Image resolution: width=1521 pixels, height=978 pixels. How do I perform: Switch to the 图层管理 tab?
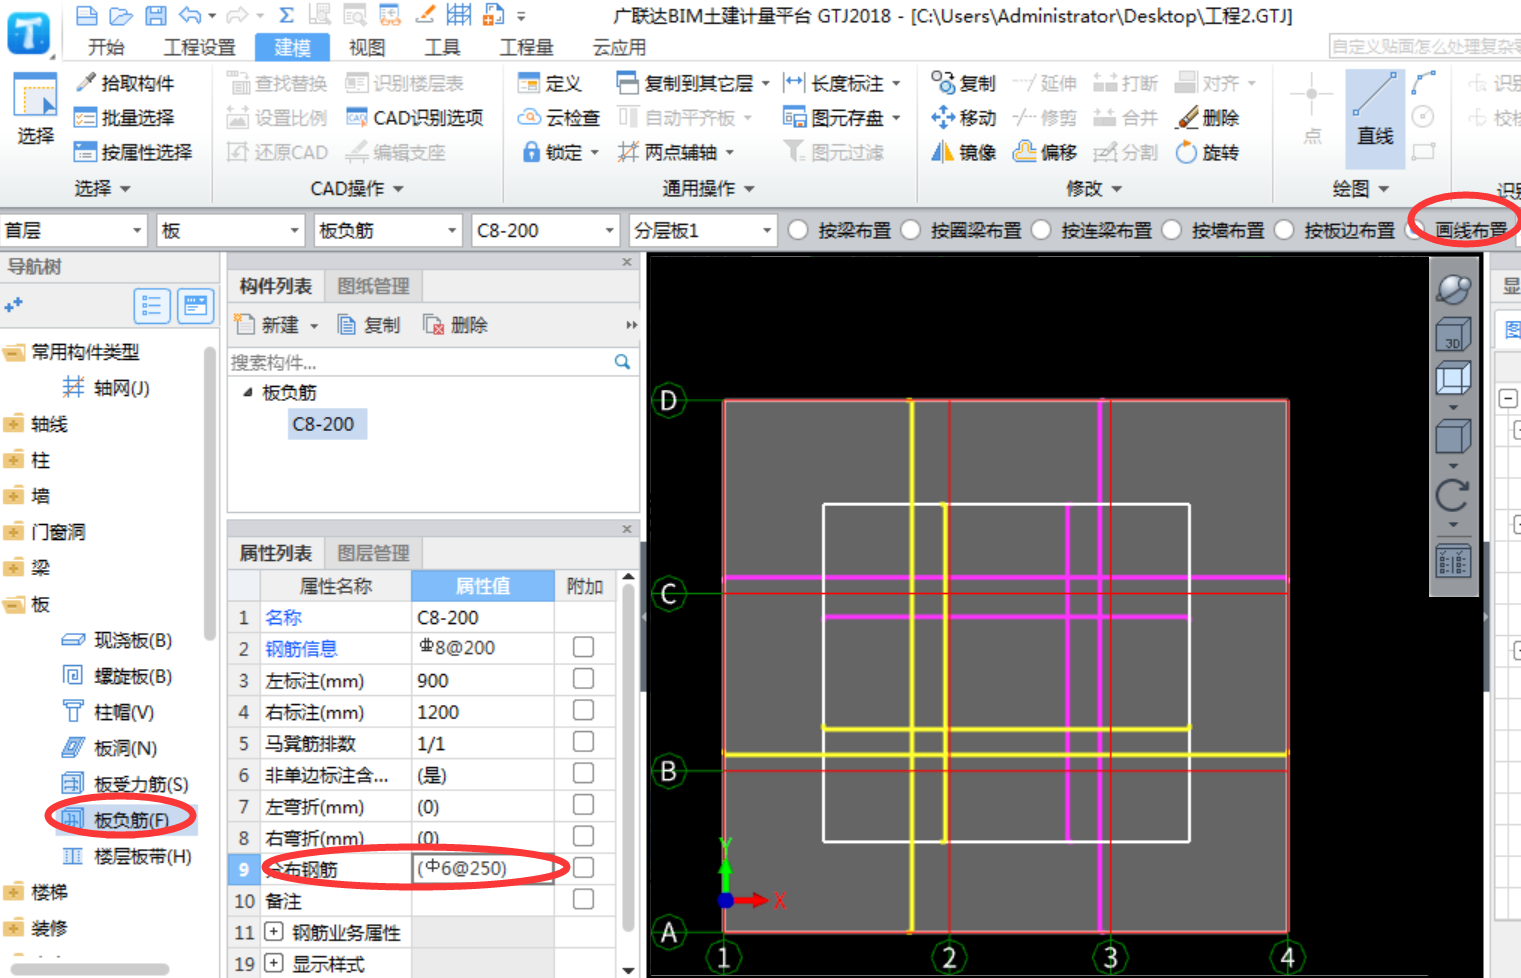(373, 553)
